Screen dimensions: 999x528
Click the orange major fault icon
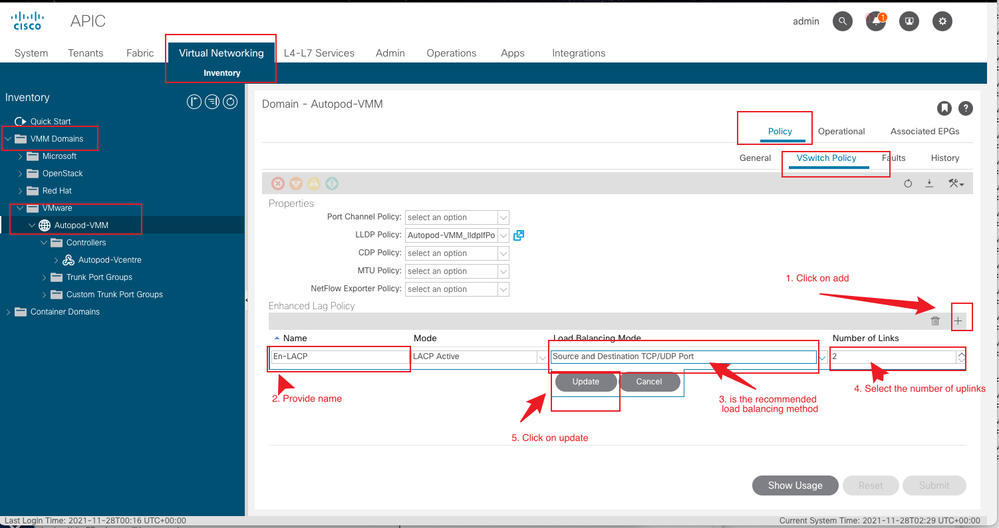pyautogui.click(x=296, y=183)
